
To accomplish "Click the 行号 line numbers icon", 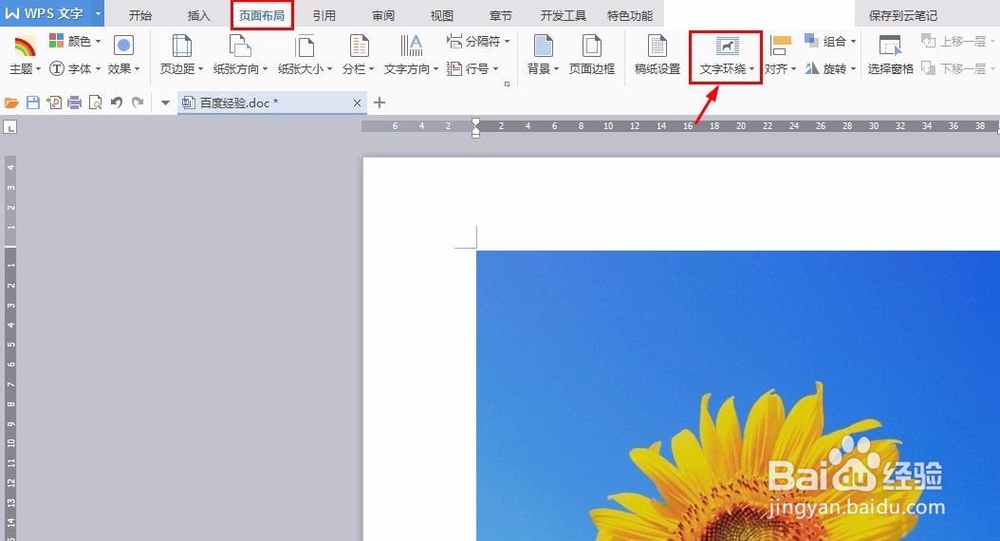I will point(454,68).
